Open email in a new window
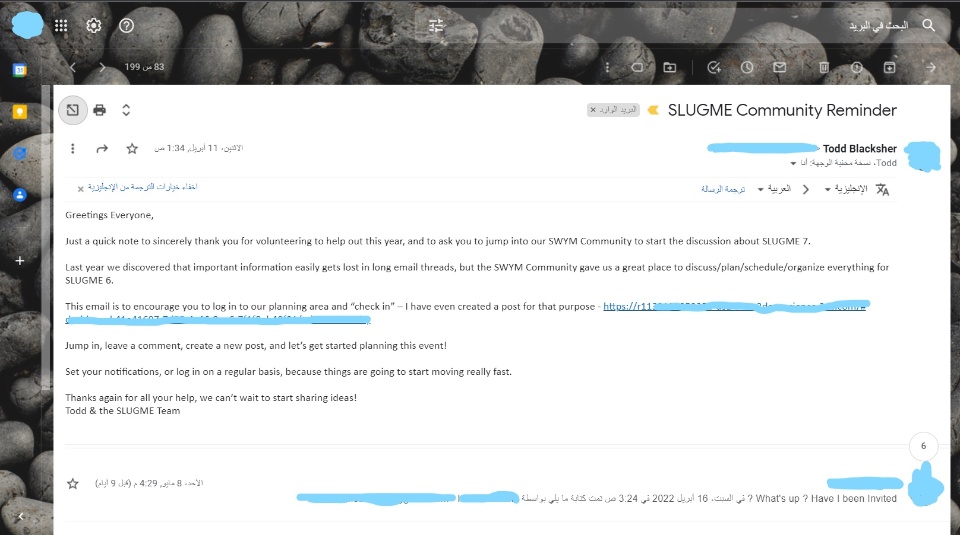The height and width of the screenshot is (535, 960). pos(72,110)
